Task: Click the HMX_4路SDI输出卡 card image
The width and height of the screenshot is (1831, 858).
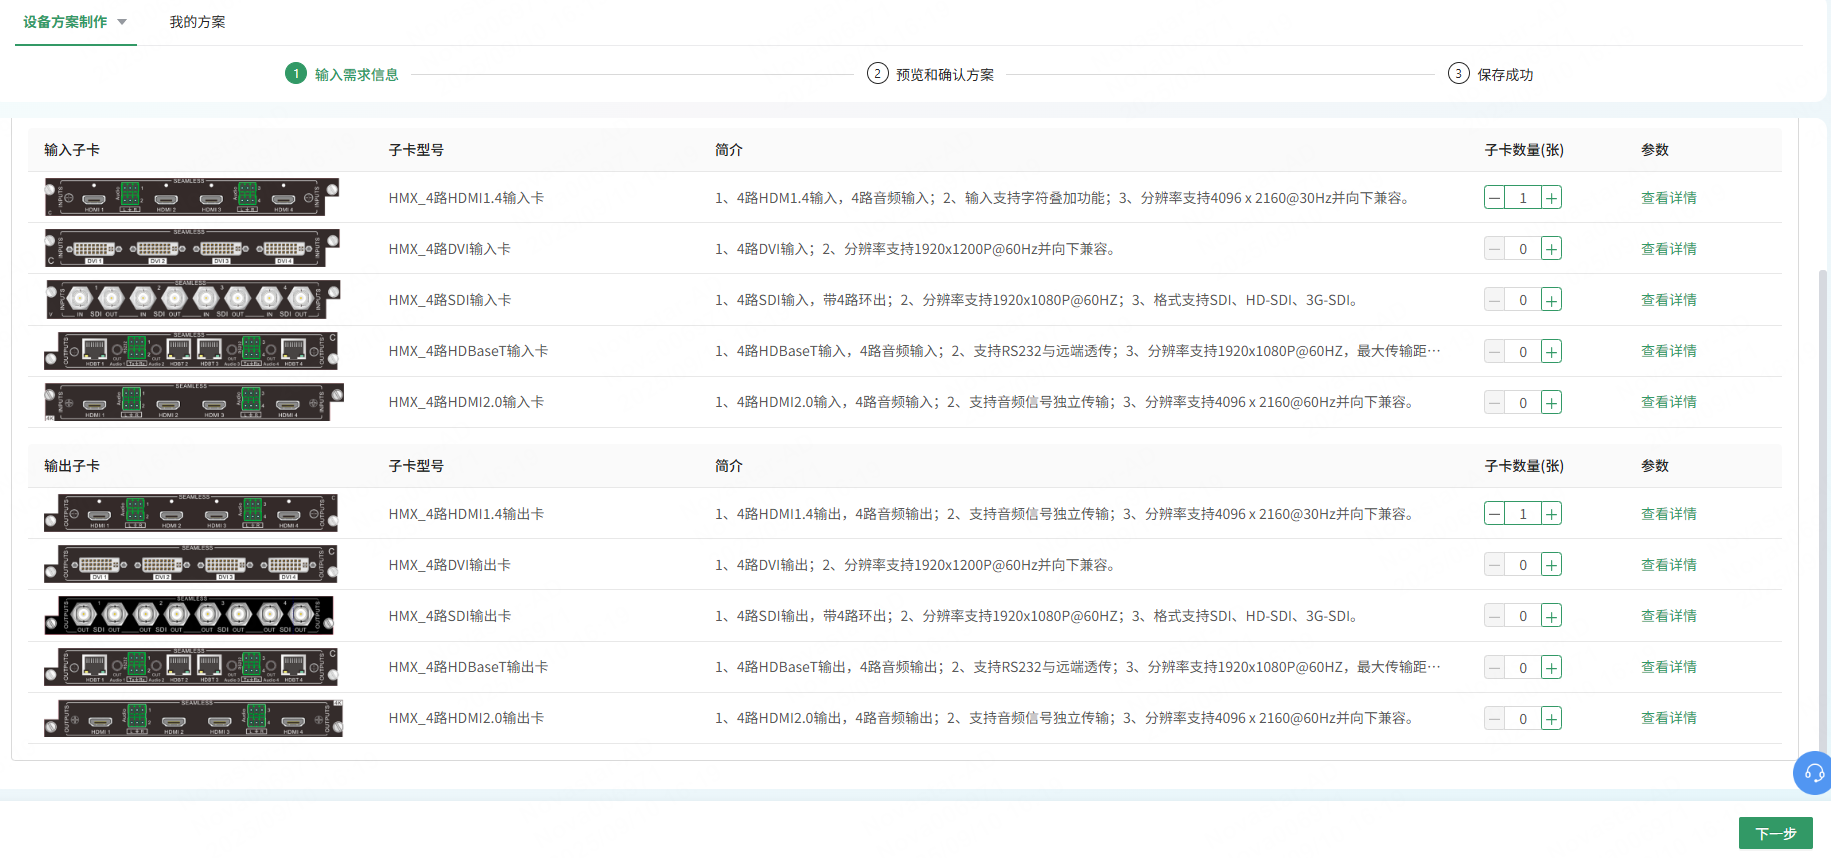Action: (189, 616)
